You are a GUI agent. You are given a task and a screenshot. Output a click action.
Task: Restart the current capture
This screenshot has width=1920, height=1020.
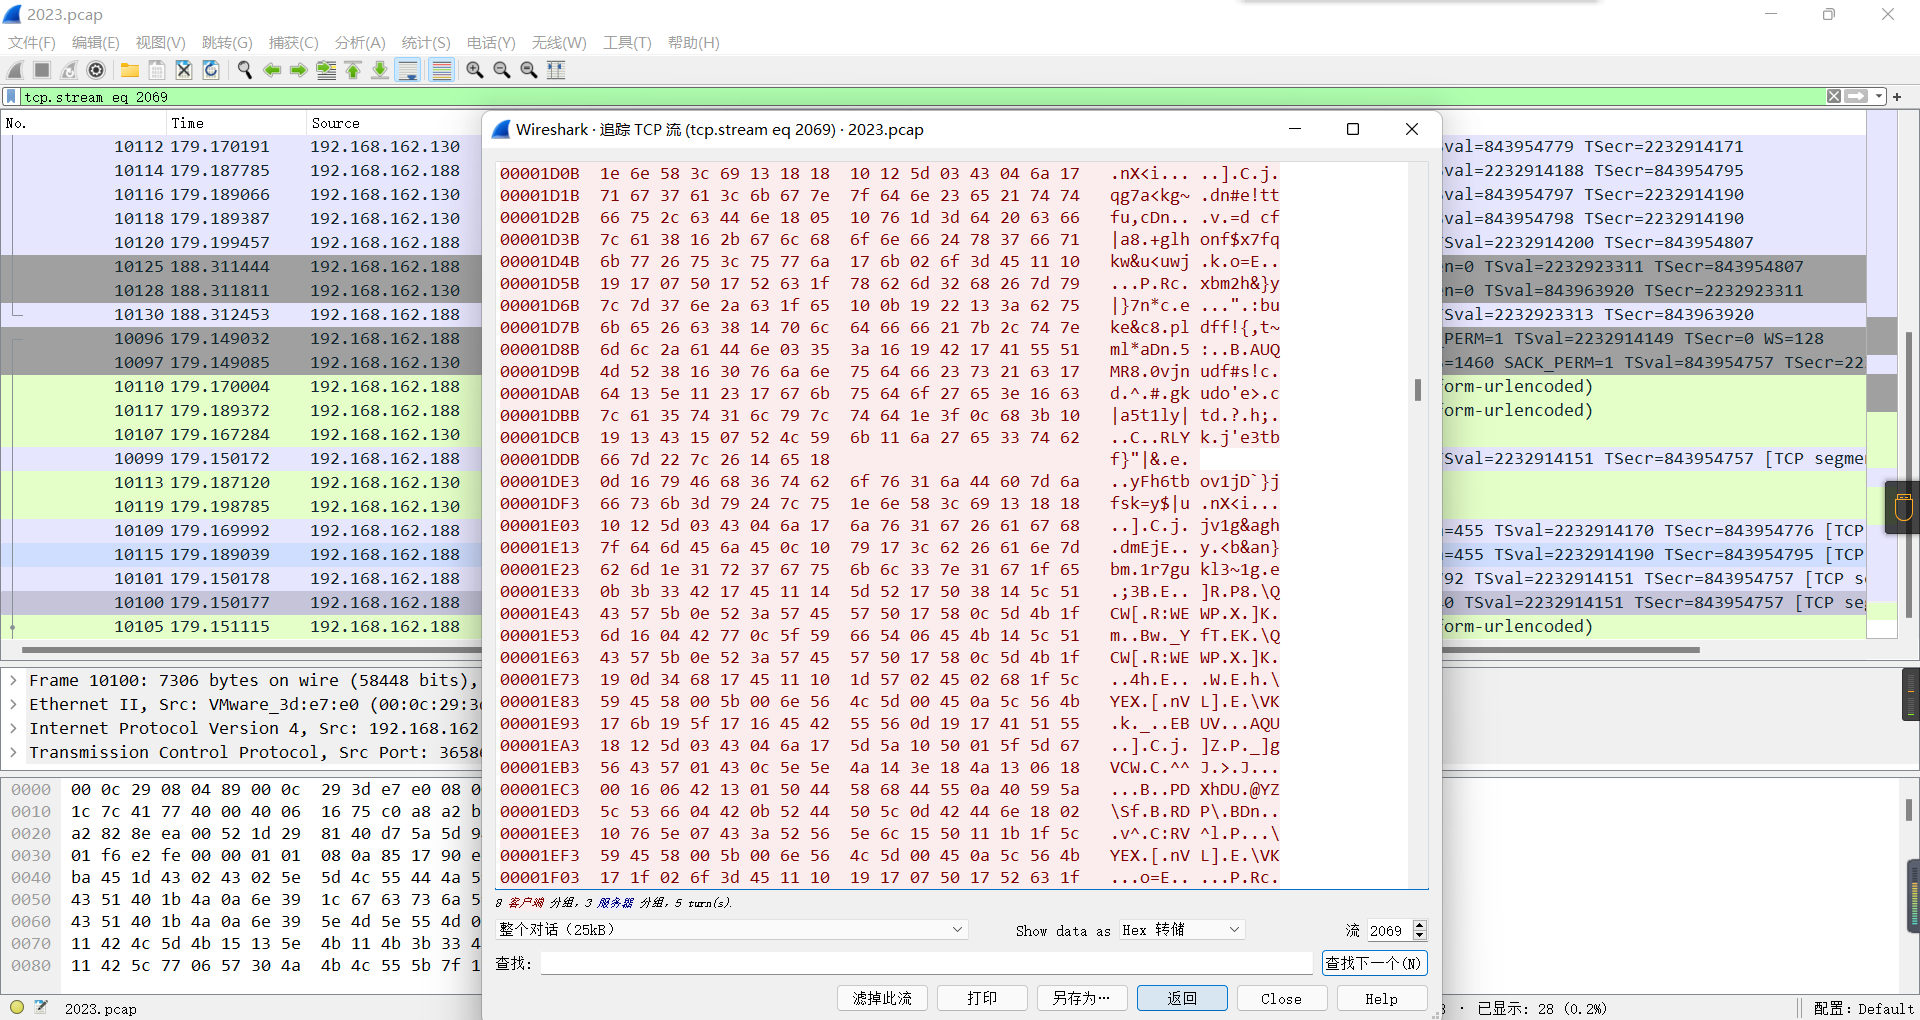(x=69, y=70)
